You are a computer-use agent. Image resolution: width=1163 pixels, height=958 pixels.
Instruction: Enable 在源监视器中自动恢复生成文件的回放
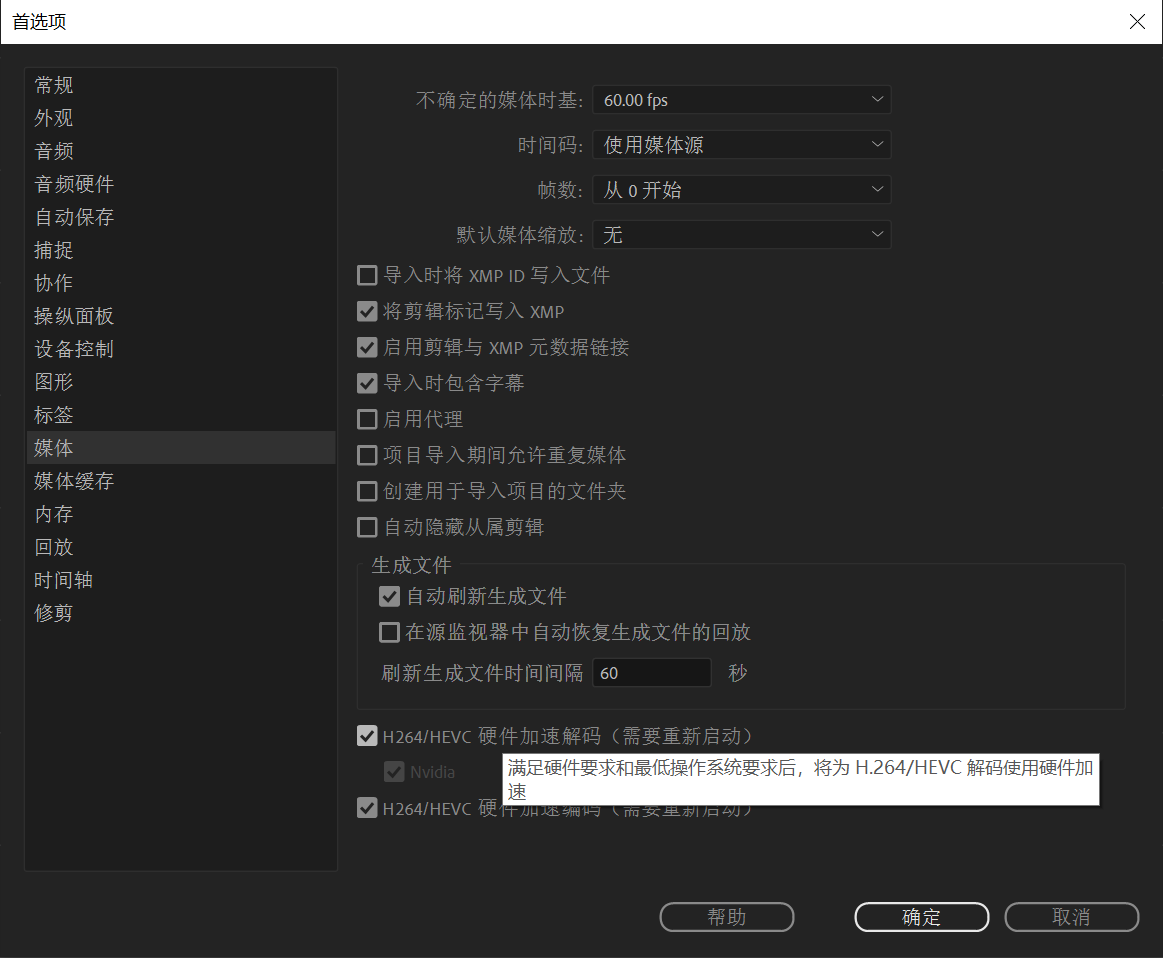(389, 632)
